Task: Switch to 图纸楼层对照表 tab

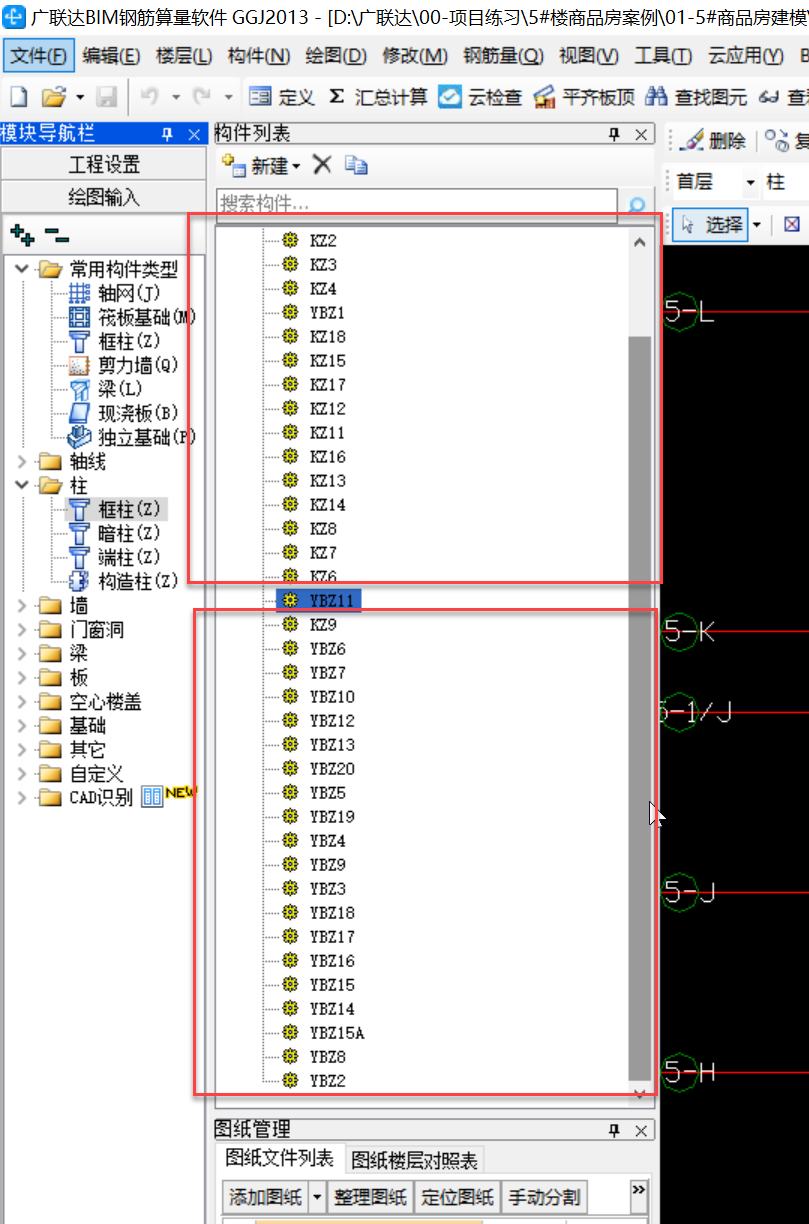Action: (413, 1160)
